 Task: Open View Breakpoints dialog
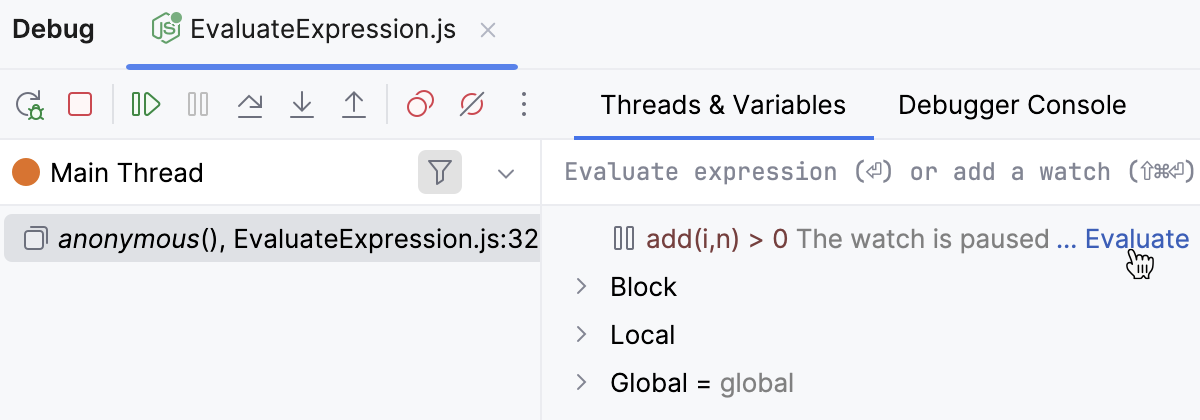click(421, 104)
